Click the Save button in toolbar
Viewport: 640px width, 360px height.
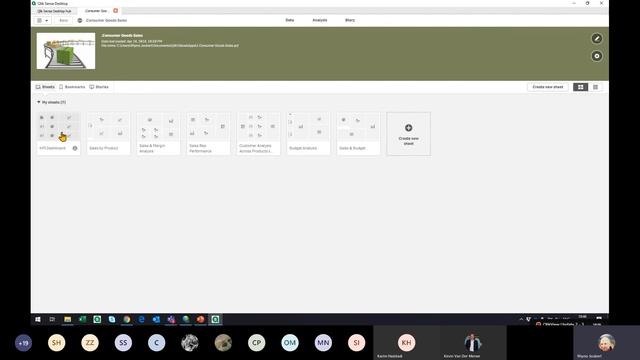(x=64, y=20)
